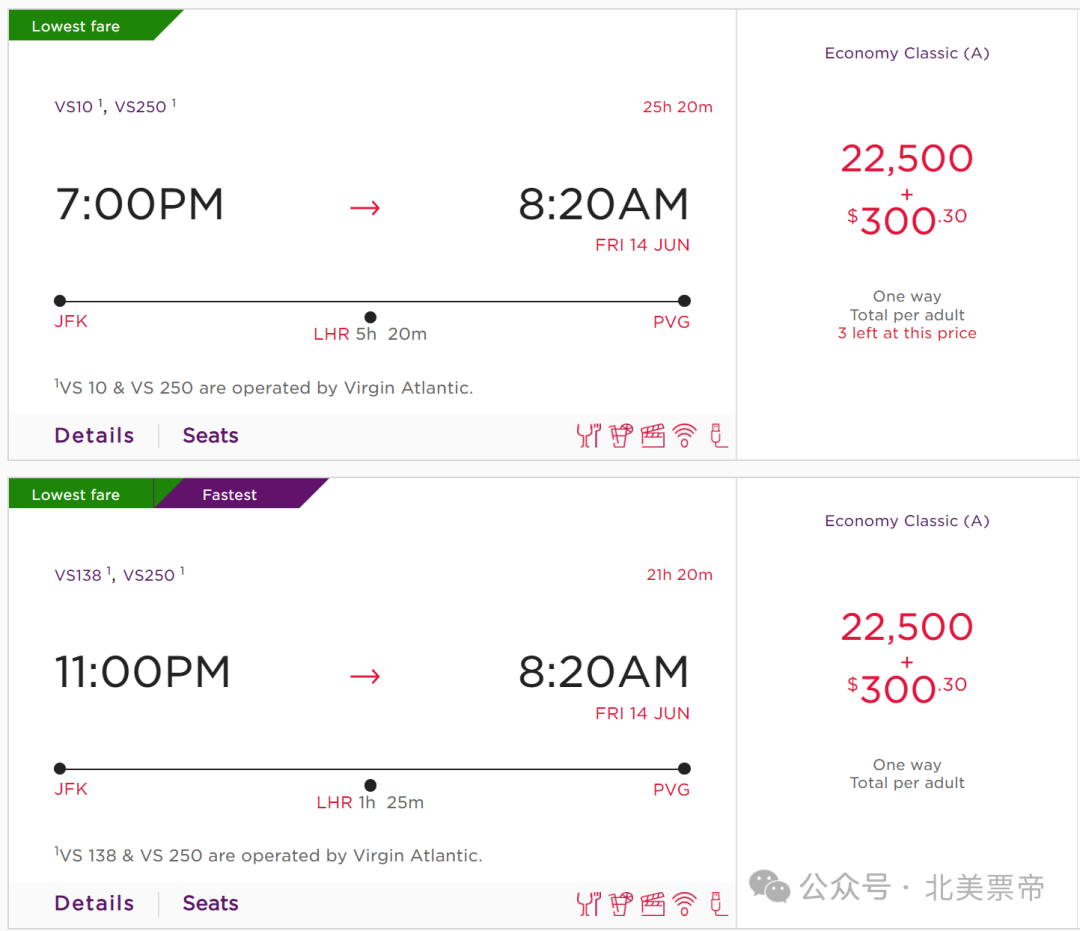
Task: Click the power outlet icon on the first flight
Action: (718, 436)
